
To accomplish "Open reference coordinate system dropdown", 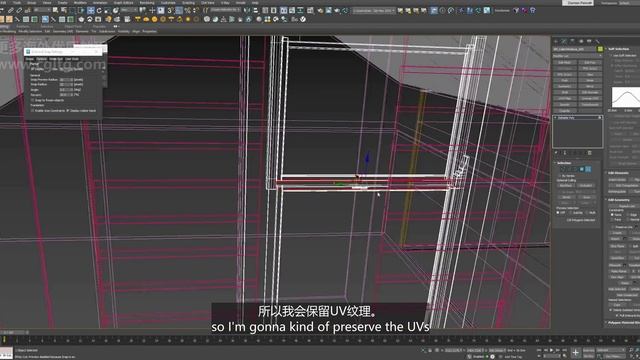I will [x=129, y=10].
